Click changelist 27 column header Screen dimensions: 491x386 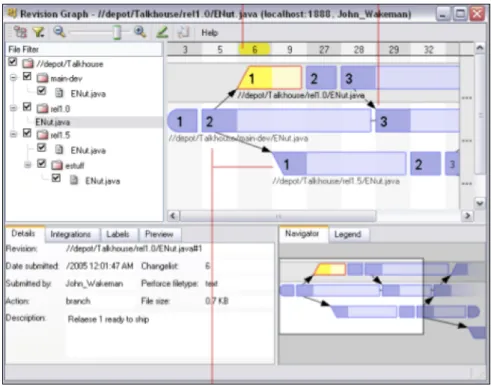324,50
